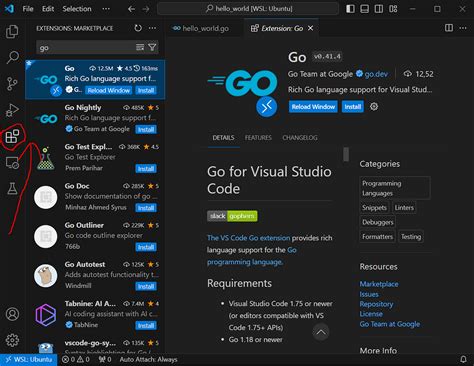Switch to the DETAILS tab
Image resolution: width=474 pixels, height=366 pixels.
tap(223, 138)
